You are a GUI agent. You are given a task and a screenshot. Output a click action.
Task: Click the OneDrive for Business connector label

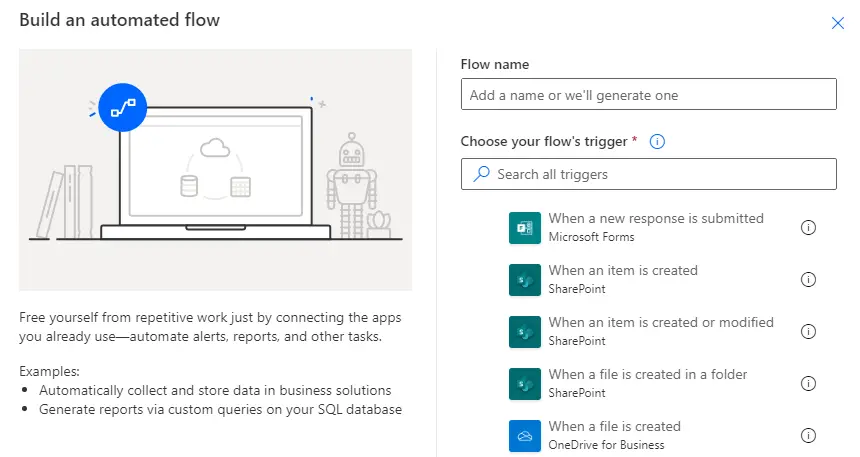tap(606, 445)
